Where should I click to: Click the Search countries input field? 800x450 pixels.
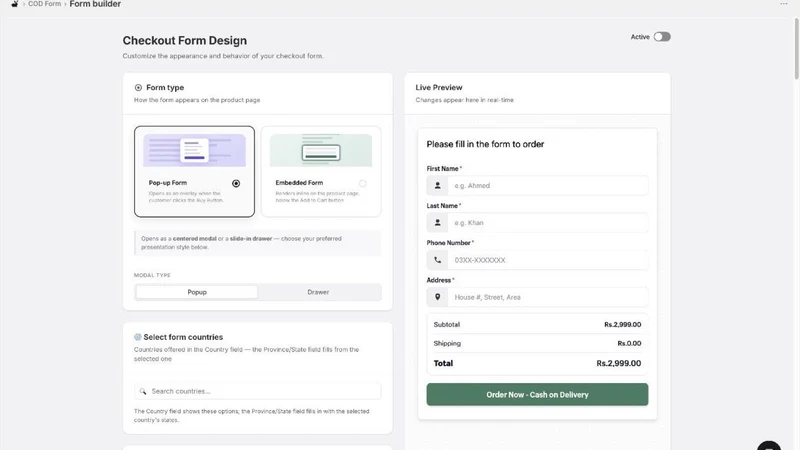coord(258,391)
